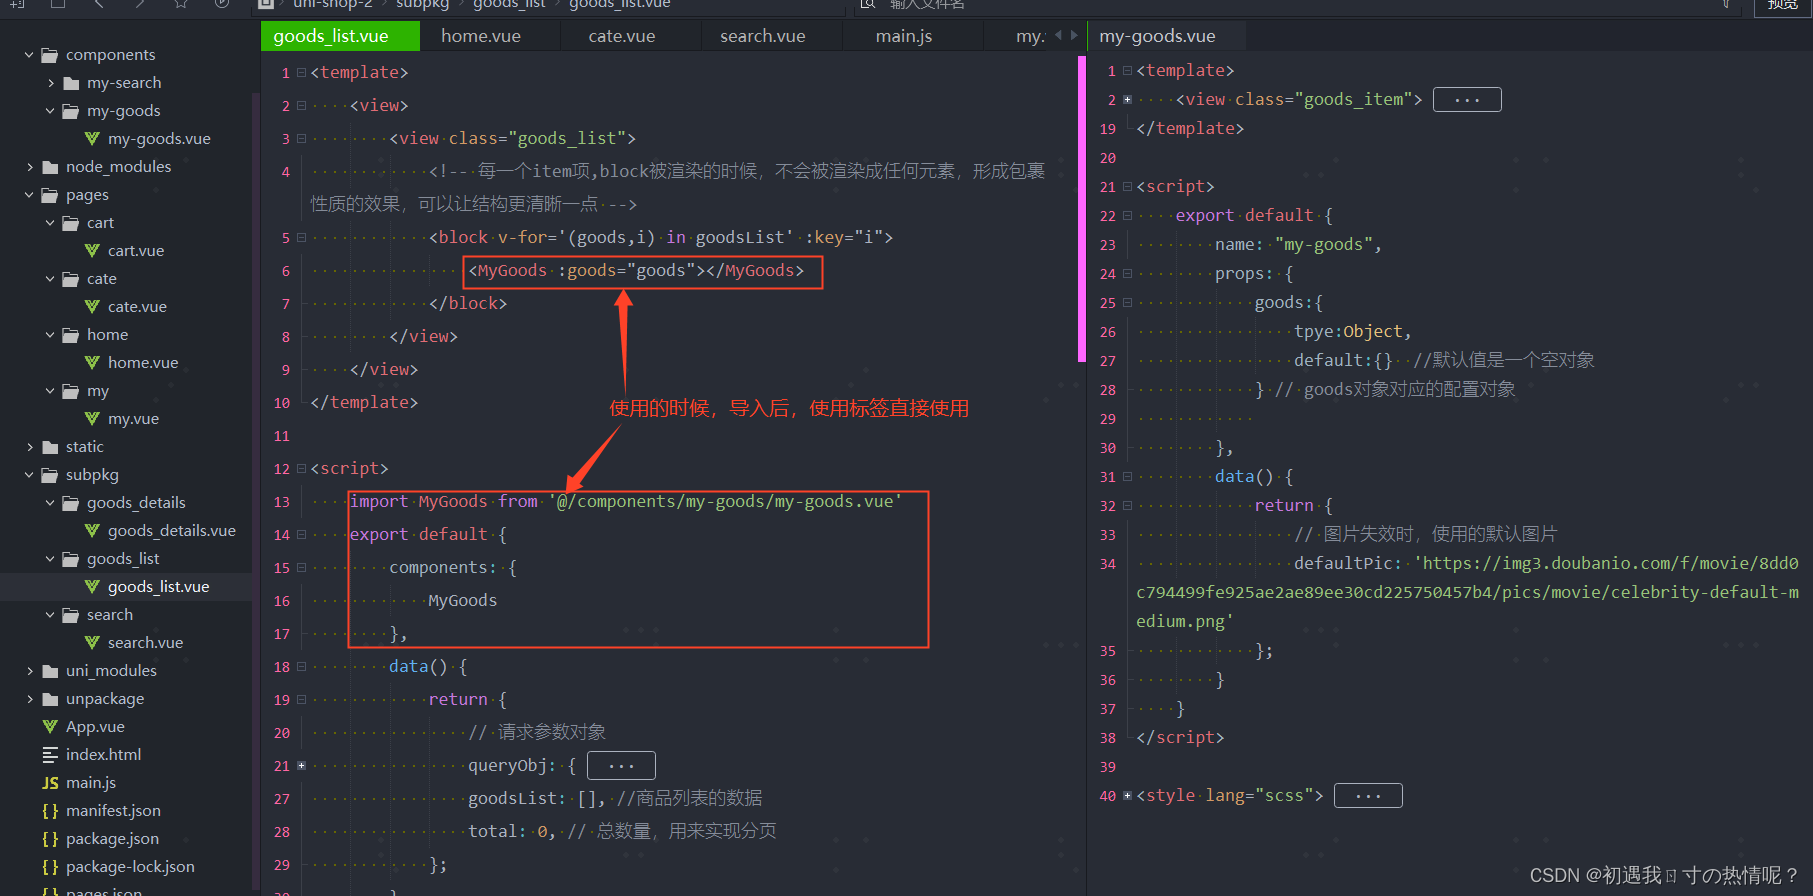The height and width of the screenshot is (896, 1813).
Task: Click the braces icon for manifest.json
Action: click(x=50, y=811)
